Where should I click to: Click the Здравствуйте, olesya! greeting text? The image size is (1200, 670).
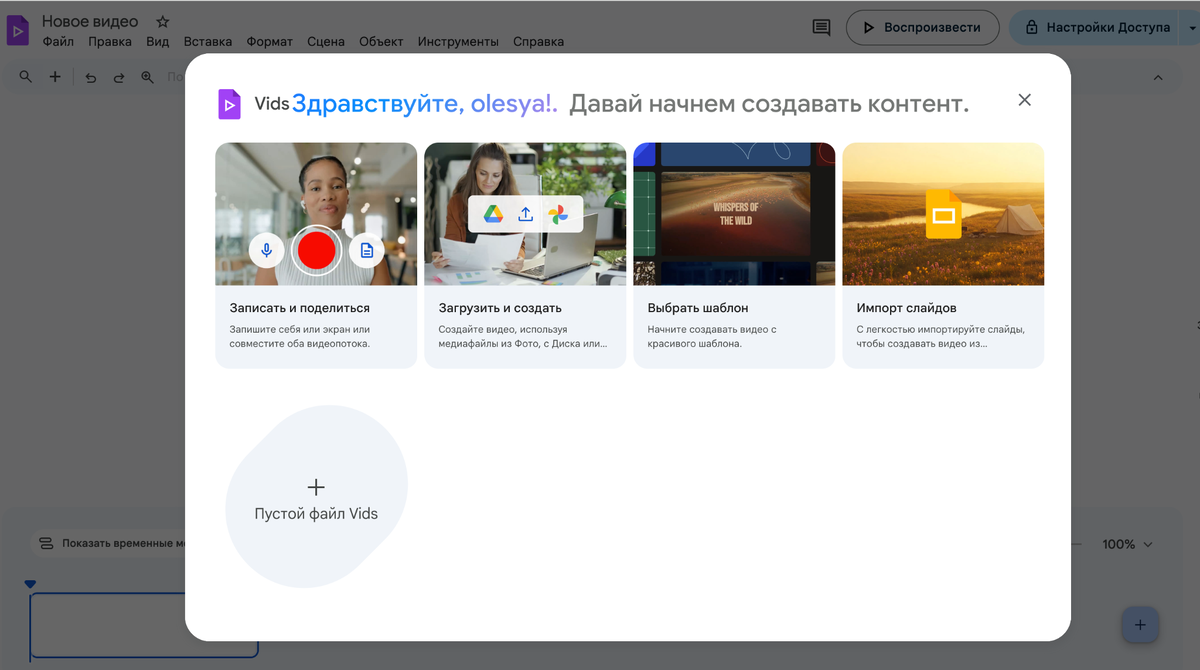(x=425, y=103)
